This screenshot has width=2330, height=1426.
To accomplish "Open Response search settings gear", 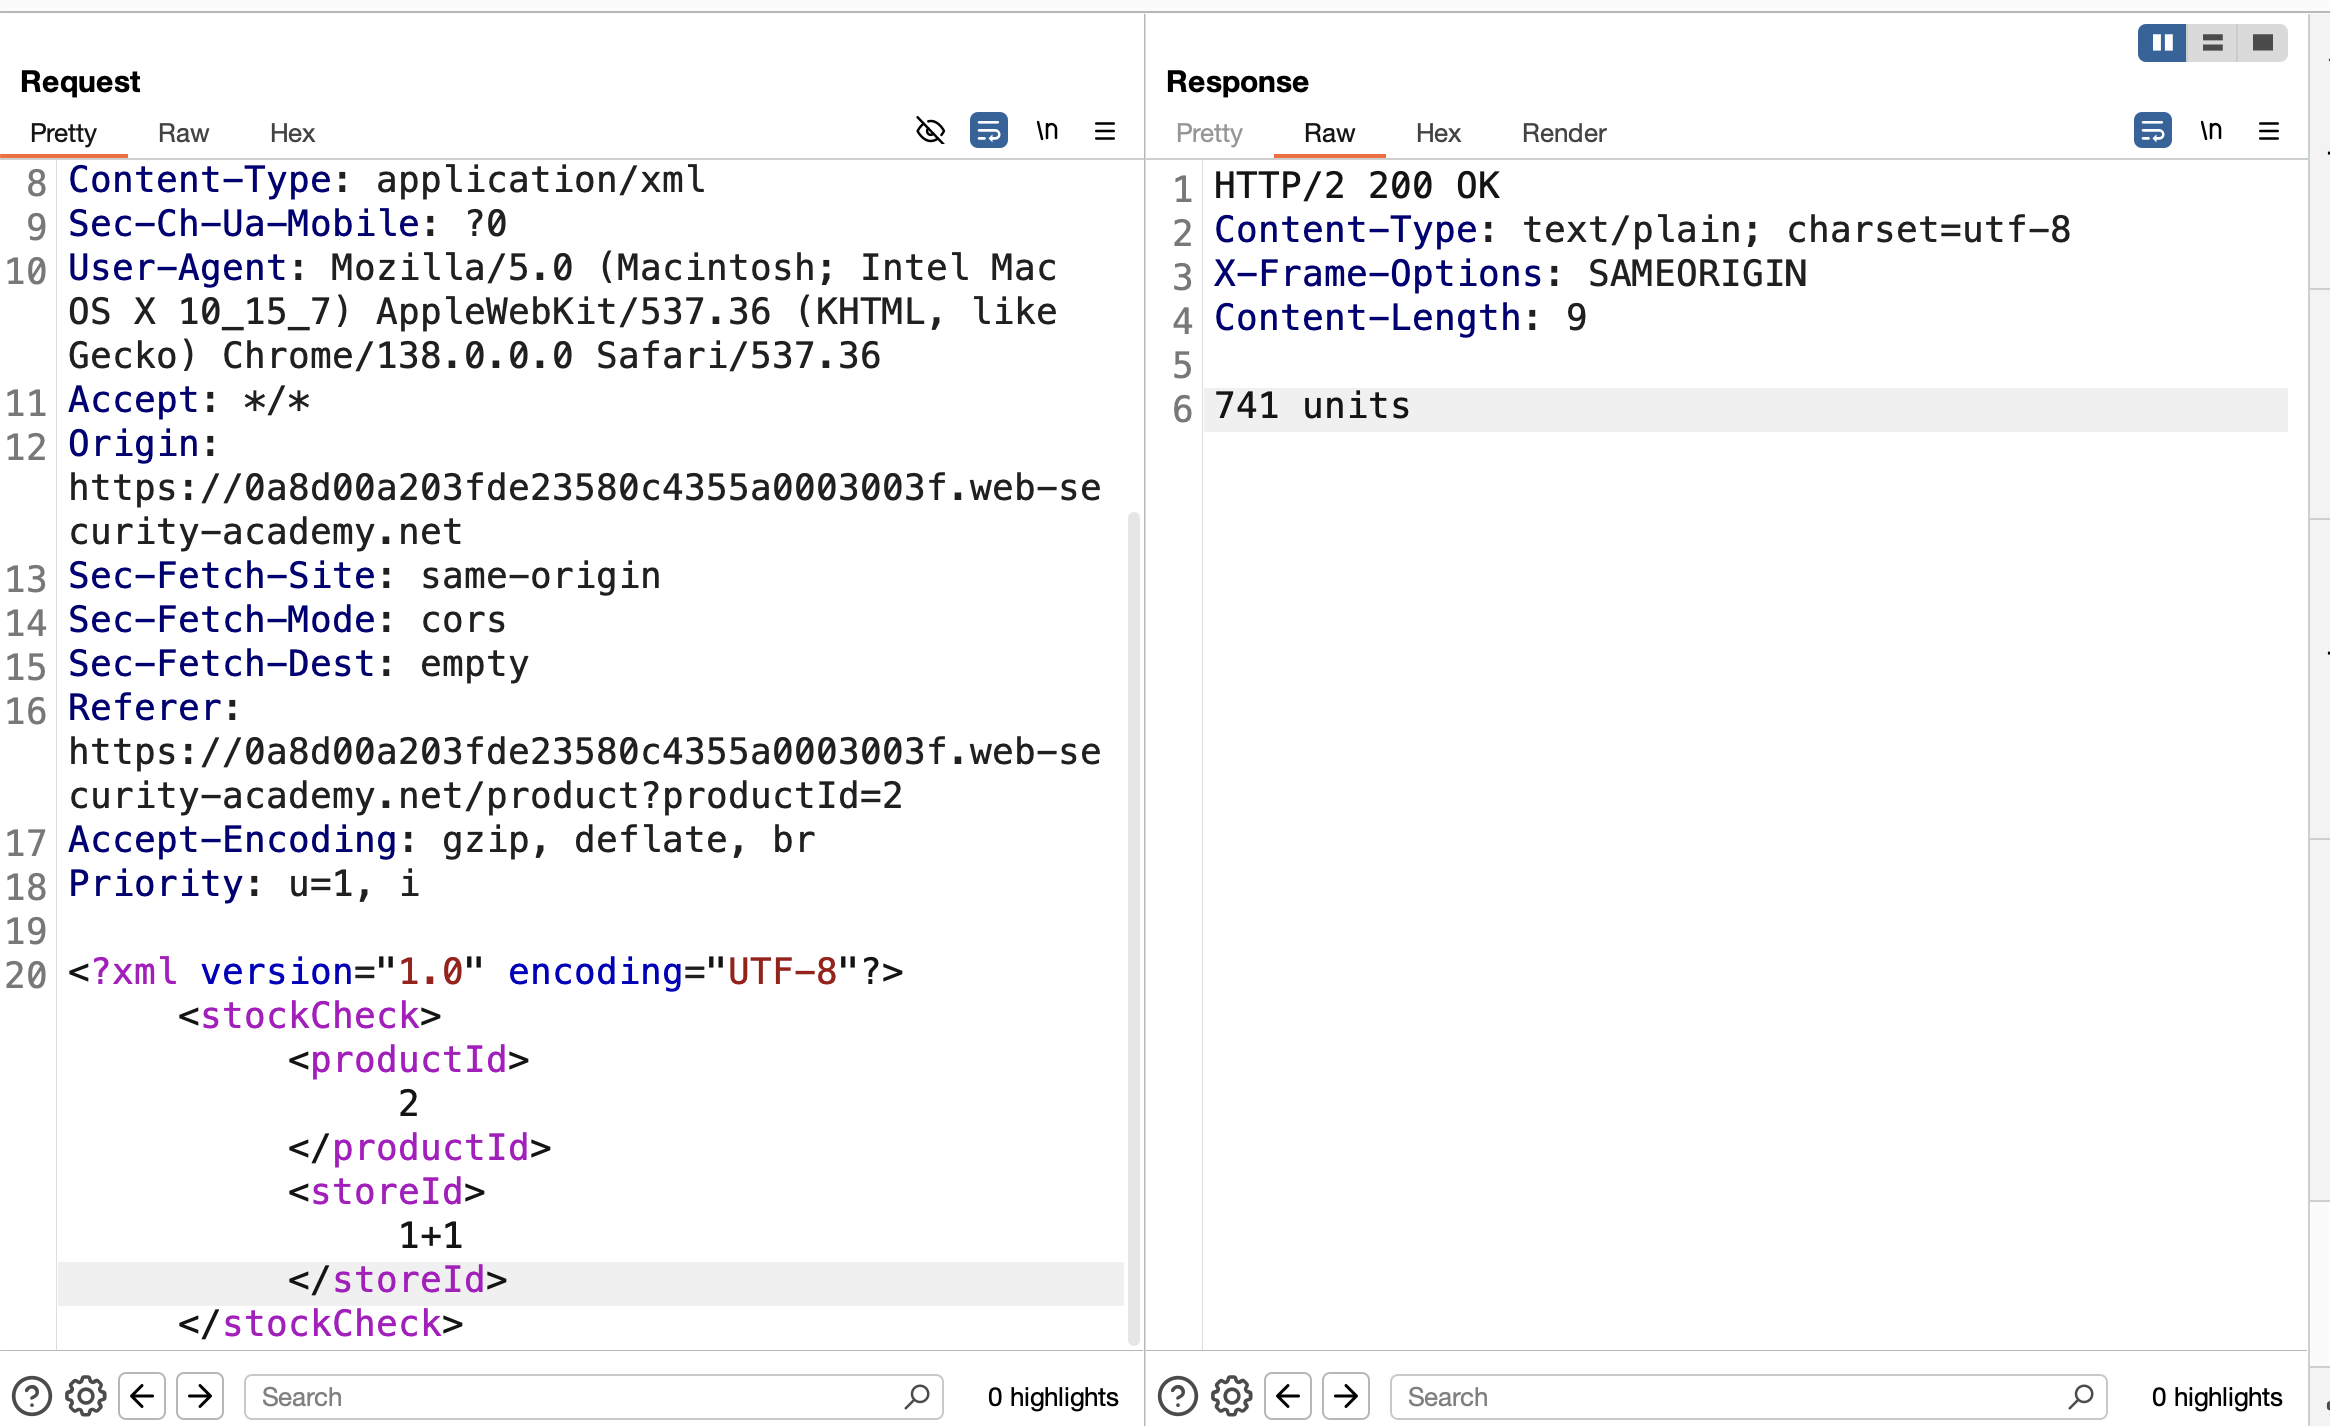I will pos(1232,1396).
